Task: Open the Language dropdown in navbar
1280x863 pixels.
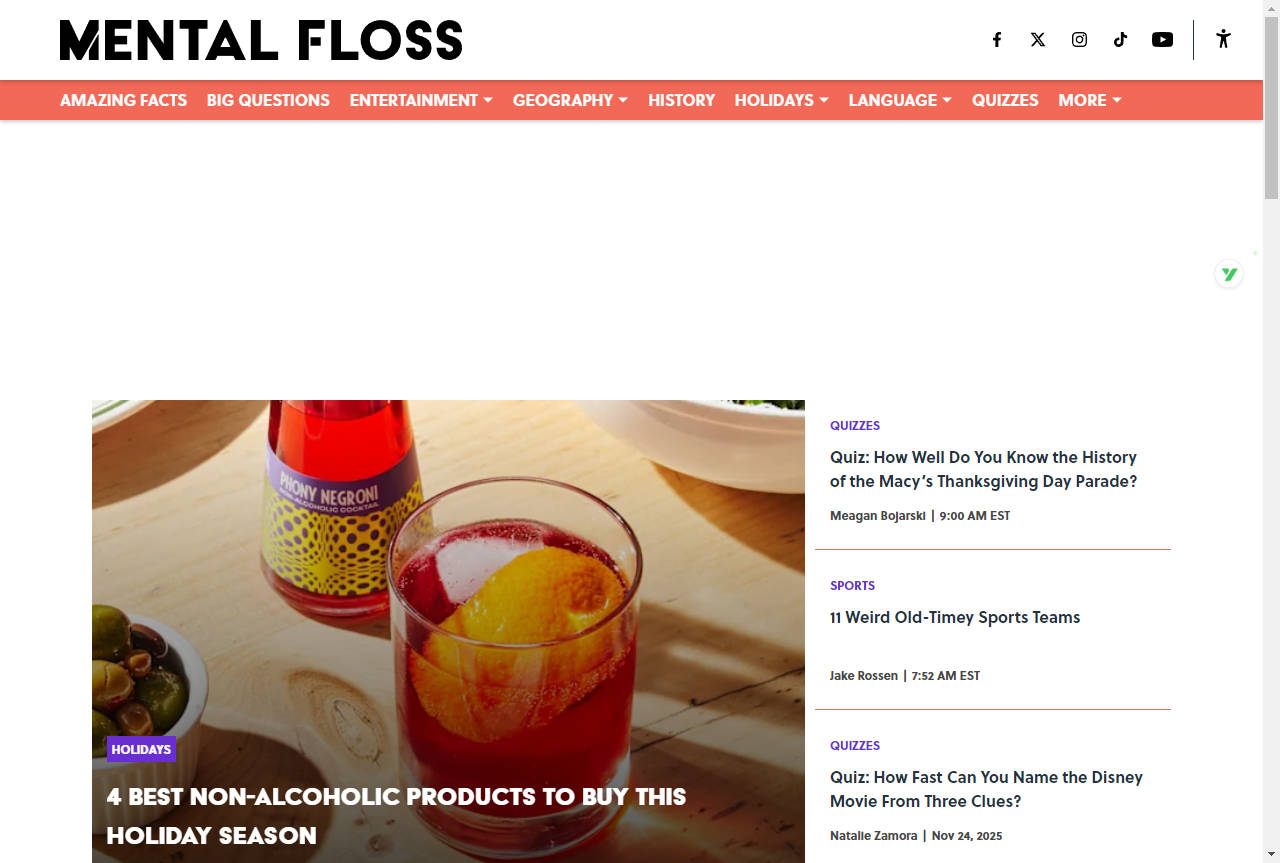Action: (900, 100)
